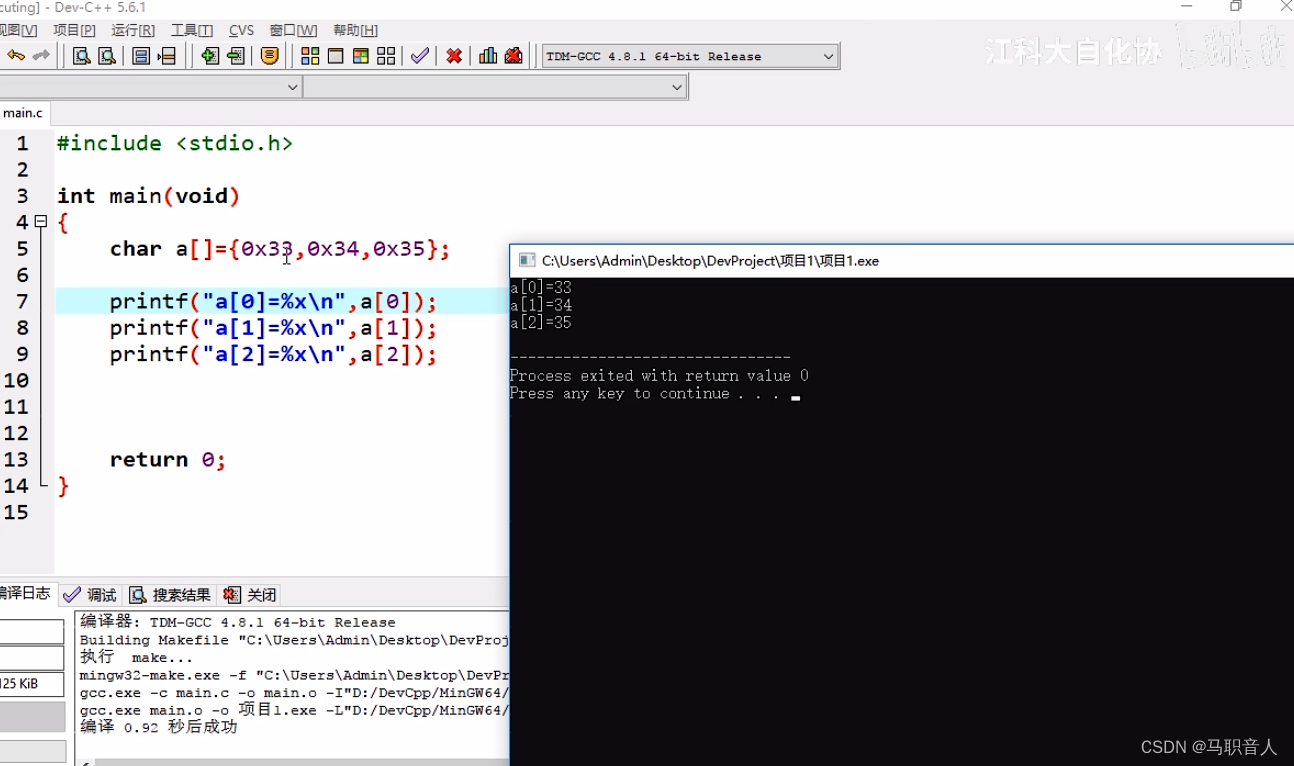Open the 窗口[W] menu

click(x=294, y=30)
